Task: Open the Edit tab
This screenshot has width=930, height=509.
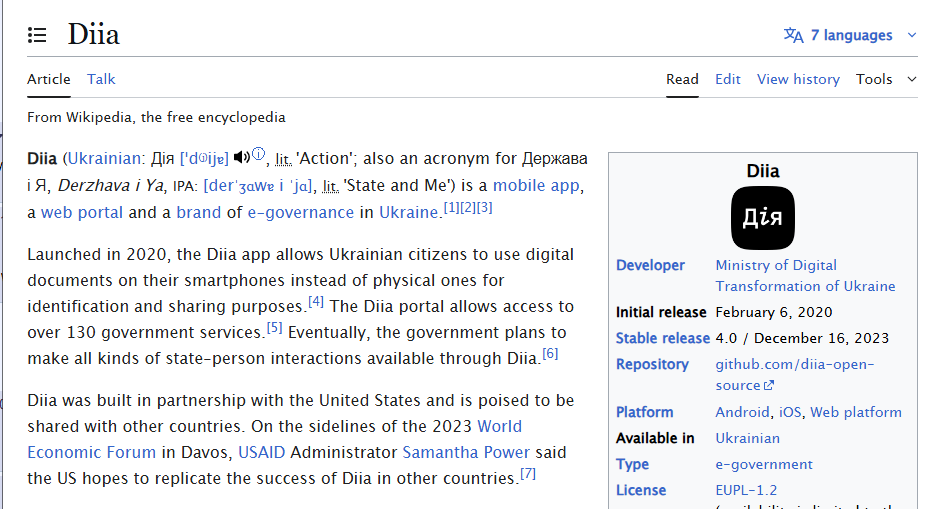Action: click(728, 79)
